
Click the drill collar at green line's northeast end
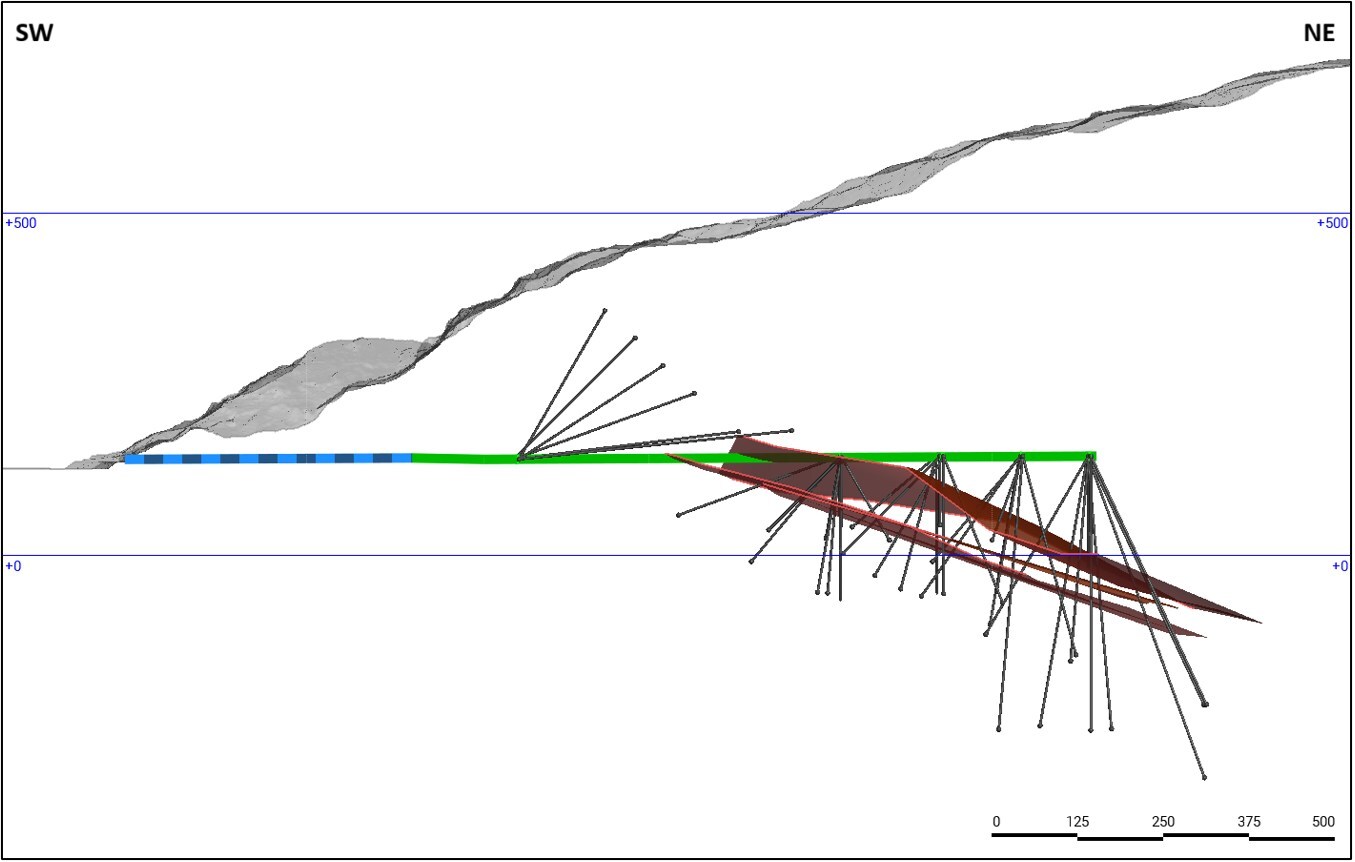(1089, 457)
